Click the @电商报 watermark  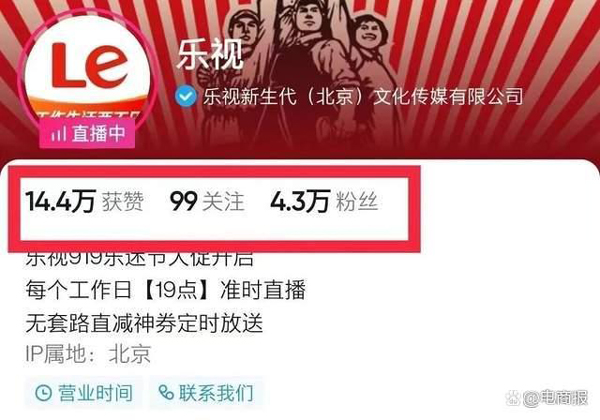(x=556, y=398)
